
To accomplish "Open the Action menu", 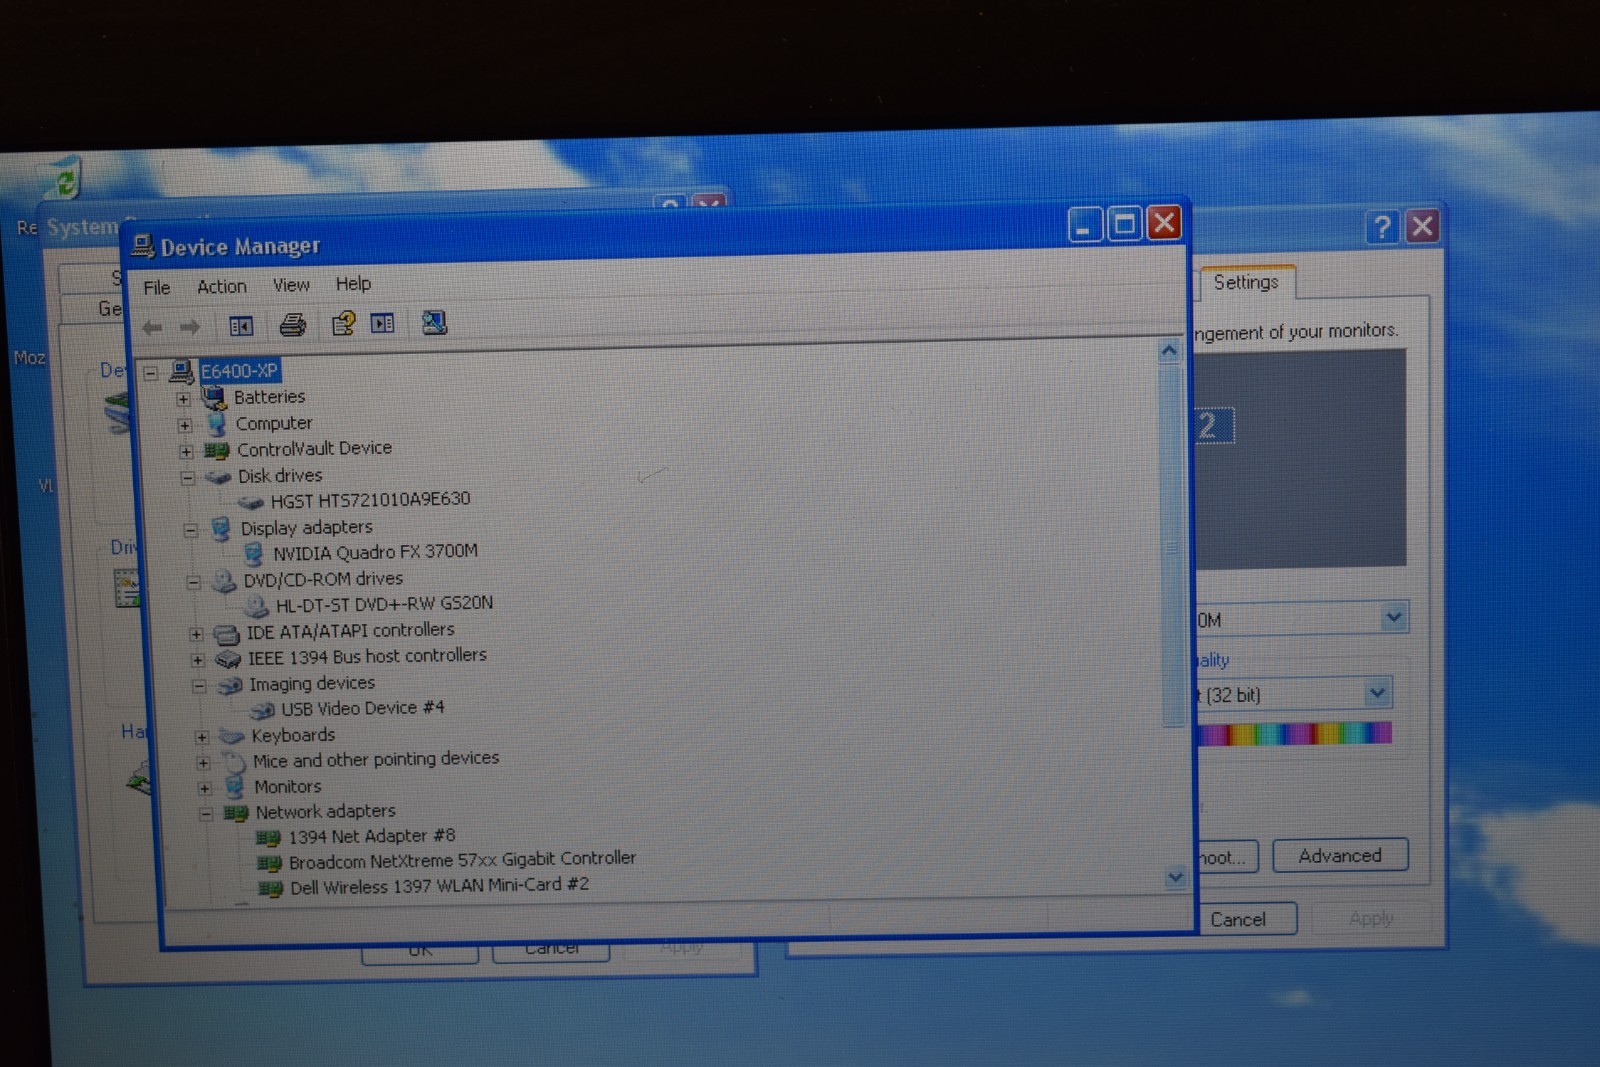I will (x=222, y=286).
